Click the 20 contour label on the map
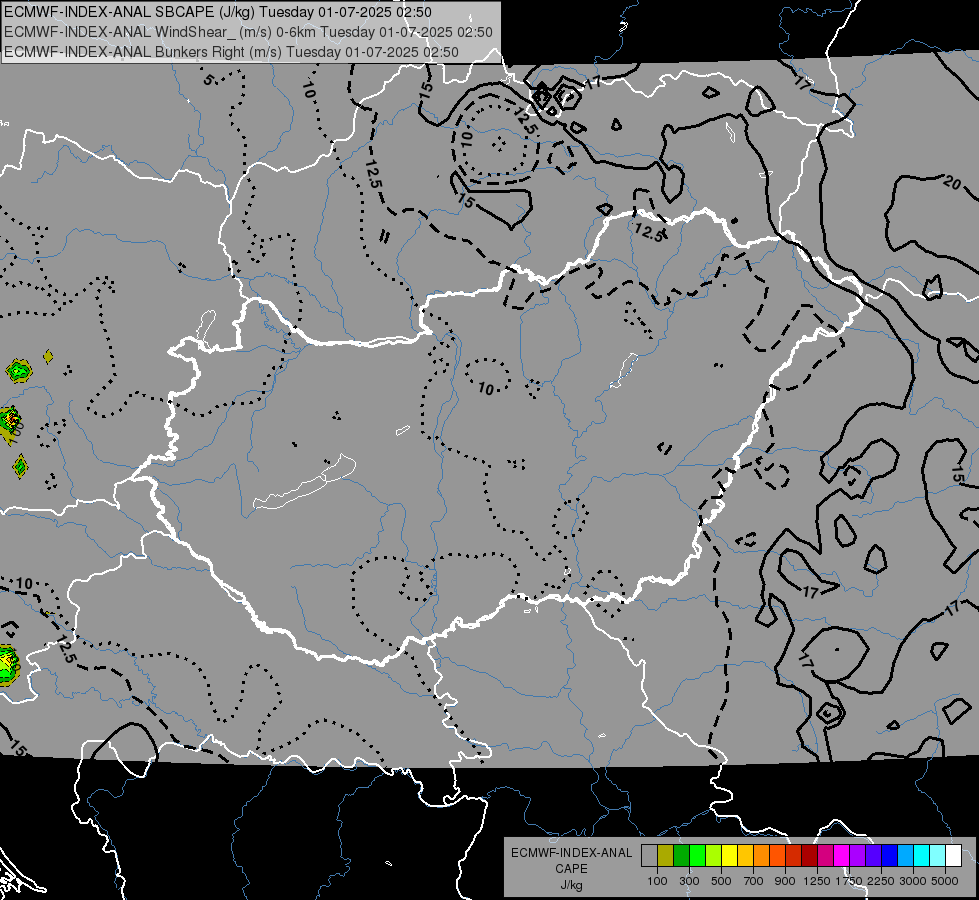979x900 pixels. (x=952, y=182)
